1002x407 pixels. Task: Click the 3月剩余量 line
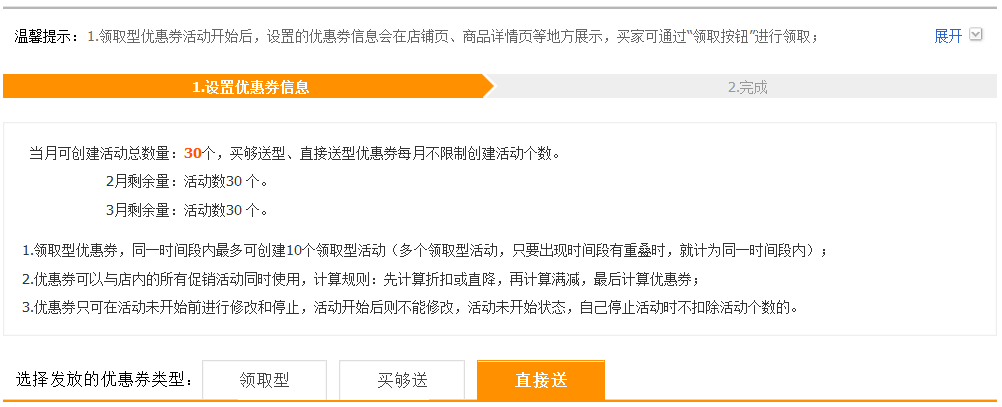[x=186, y=210]
